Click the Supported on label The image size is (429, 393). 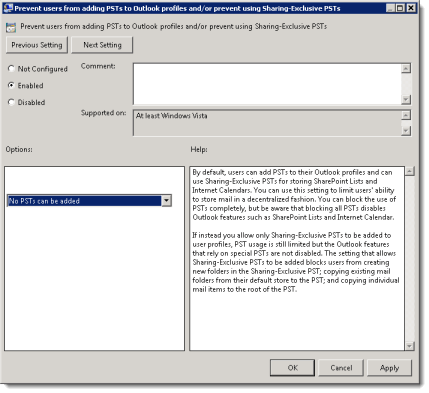coord(103,113)
